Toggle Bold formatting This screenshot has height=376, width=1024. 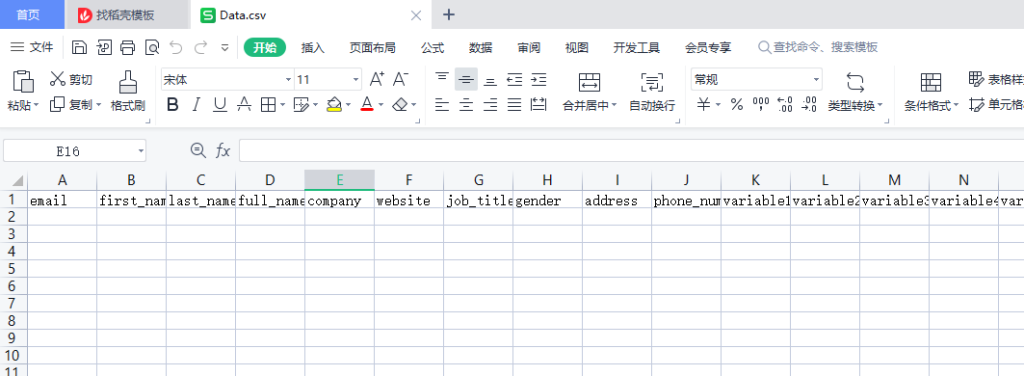pos(172,104)
